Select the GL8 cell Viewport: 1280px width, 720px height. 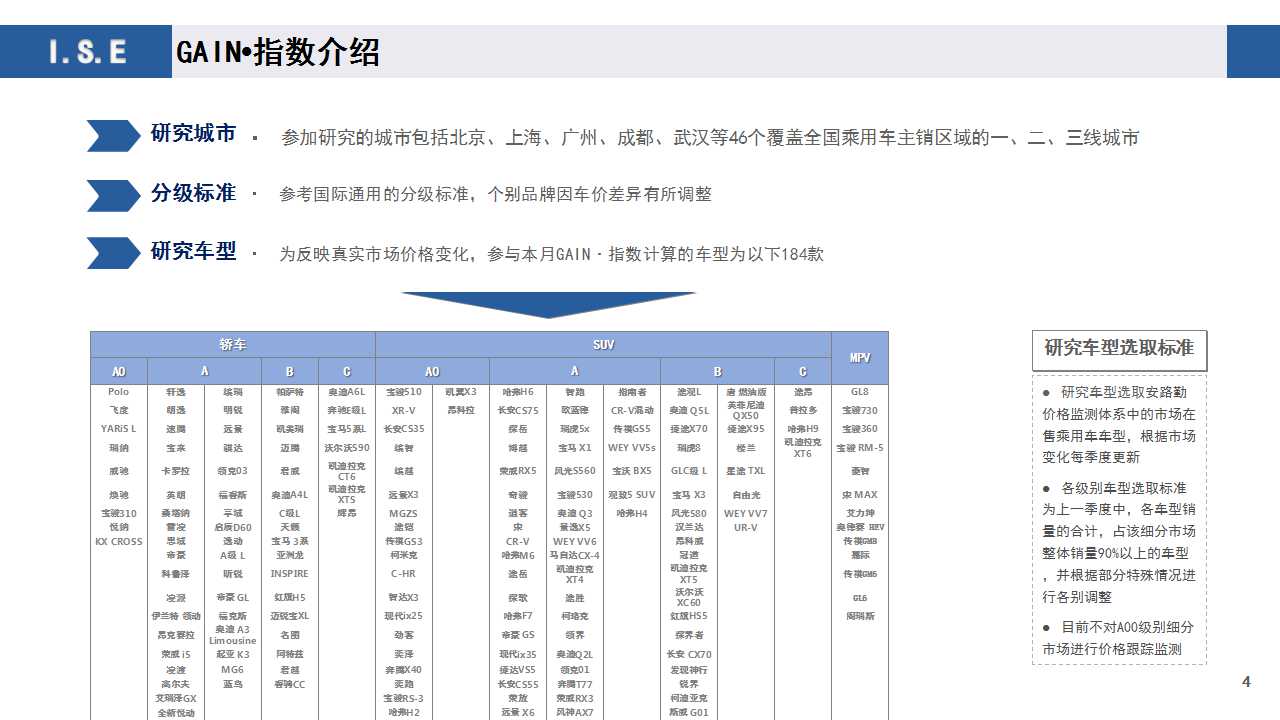coord(860,392)
